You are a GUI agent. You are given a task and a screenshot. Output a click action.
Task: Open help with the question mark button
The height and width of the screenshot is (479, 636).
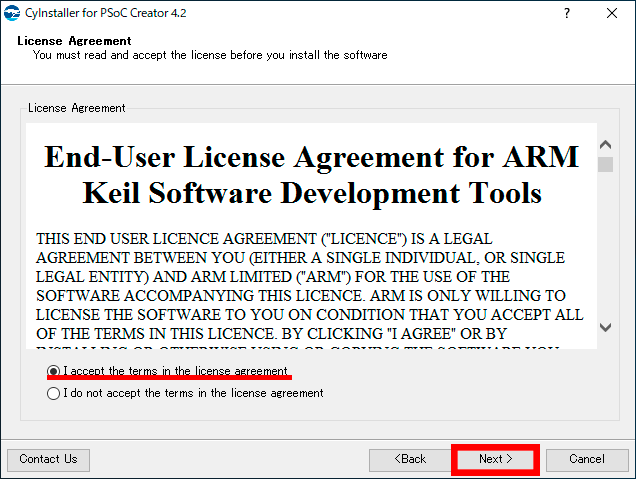(567, 13)
